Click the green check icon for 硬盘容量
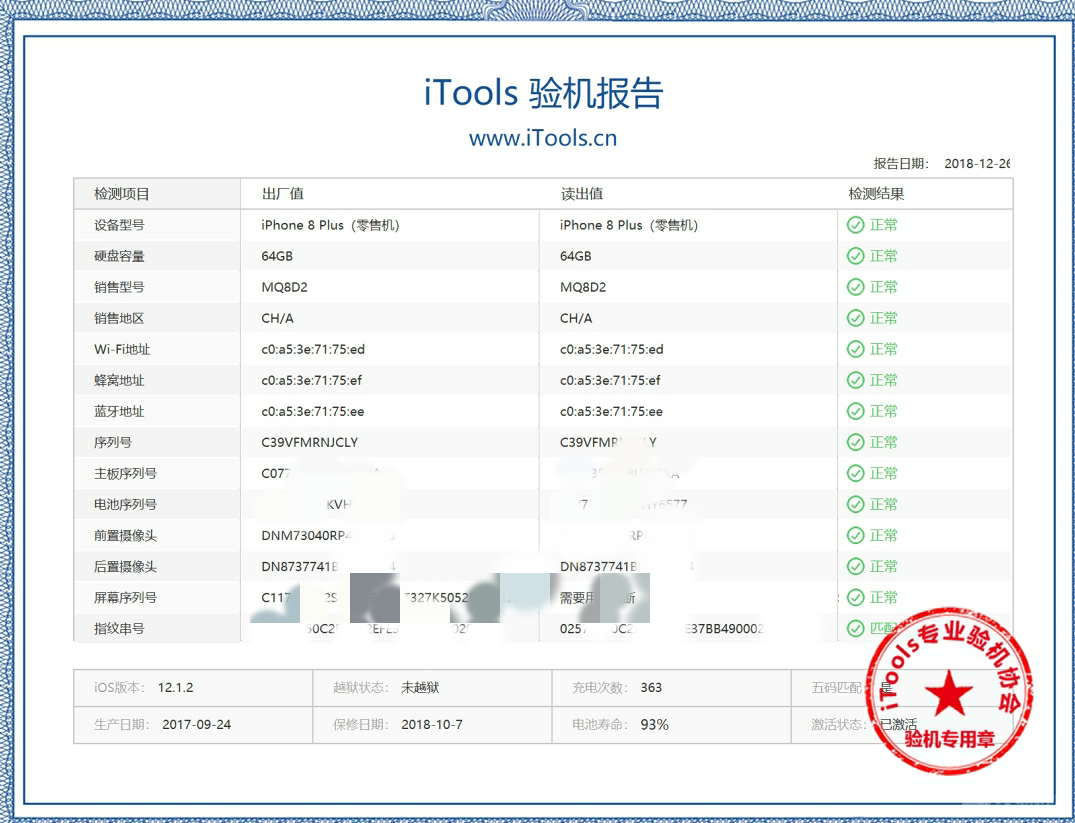The width and height of the screenshot is (1075, 823). click(x=855, y=256)
